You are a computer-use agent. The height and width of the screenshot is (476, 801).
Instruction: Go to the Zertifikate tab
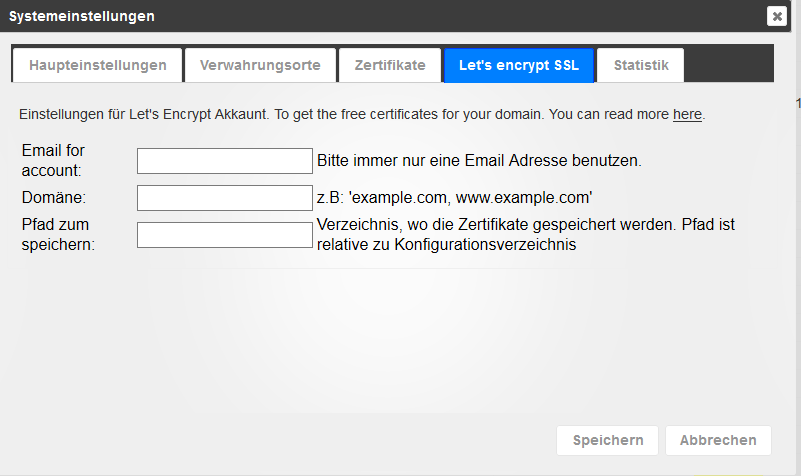tap(390, 65)
